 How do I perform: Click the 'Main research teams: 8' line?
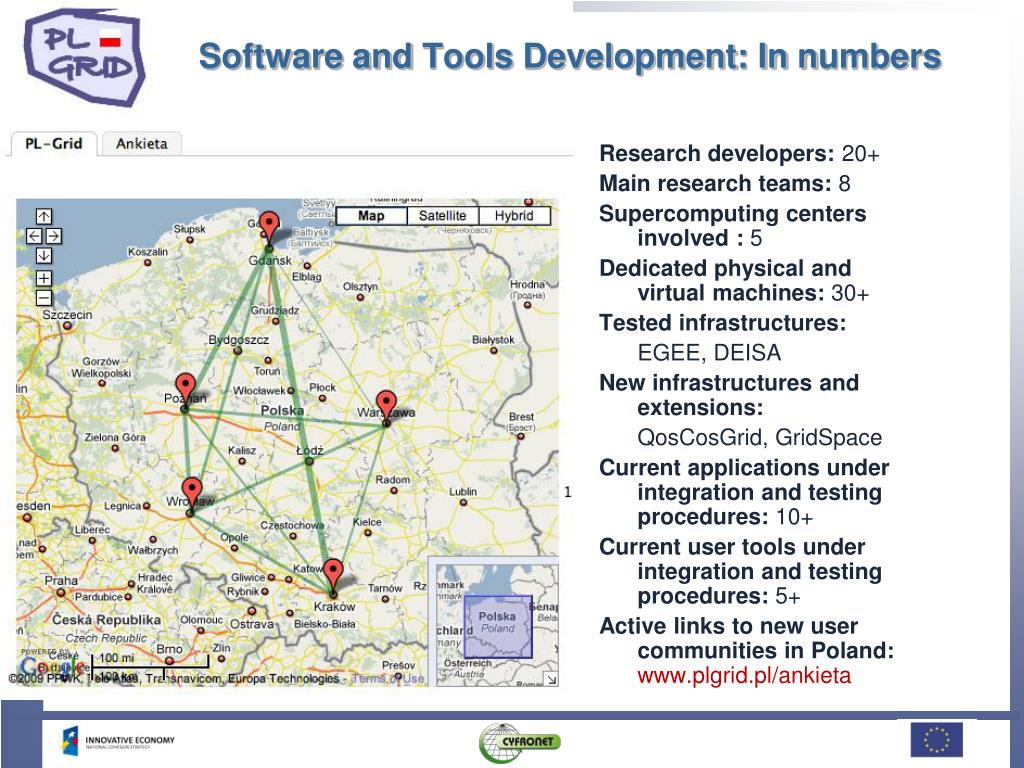click(x=725, y=184)
